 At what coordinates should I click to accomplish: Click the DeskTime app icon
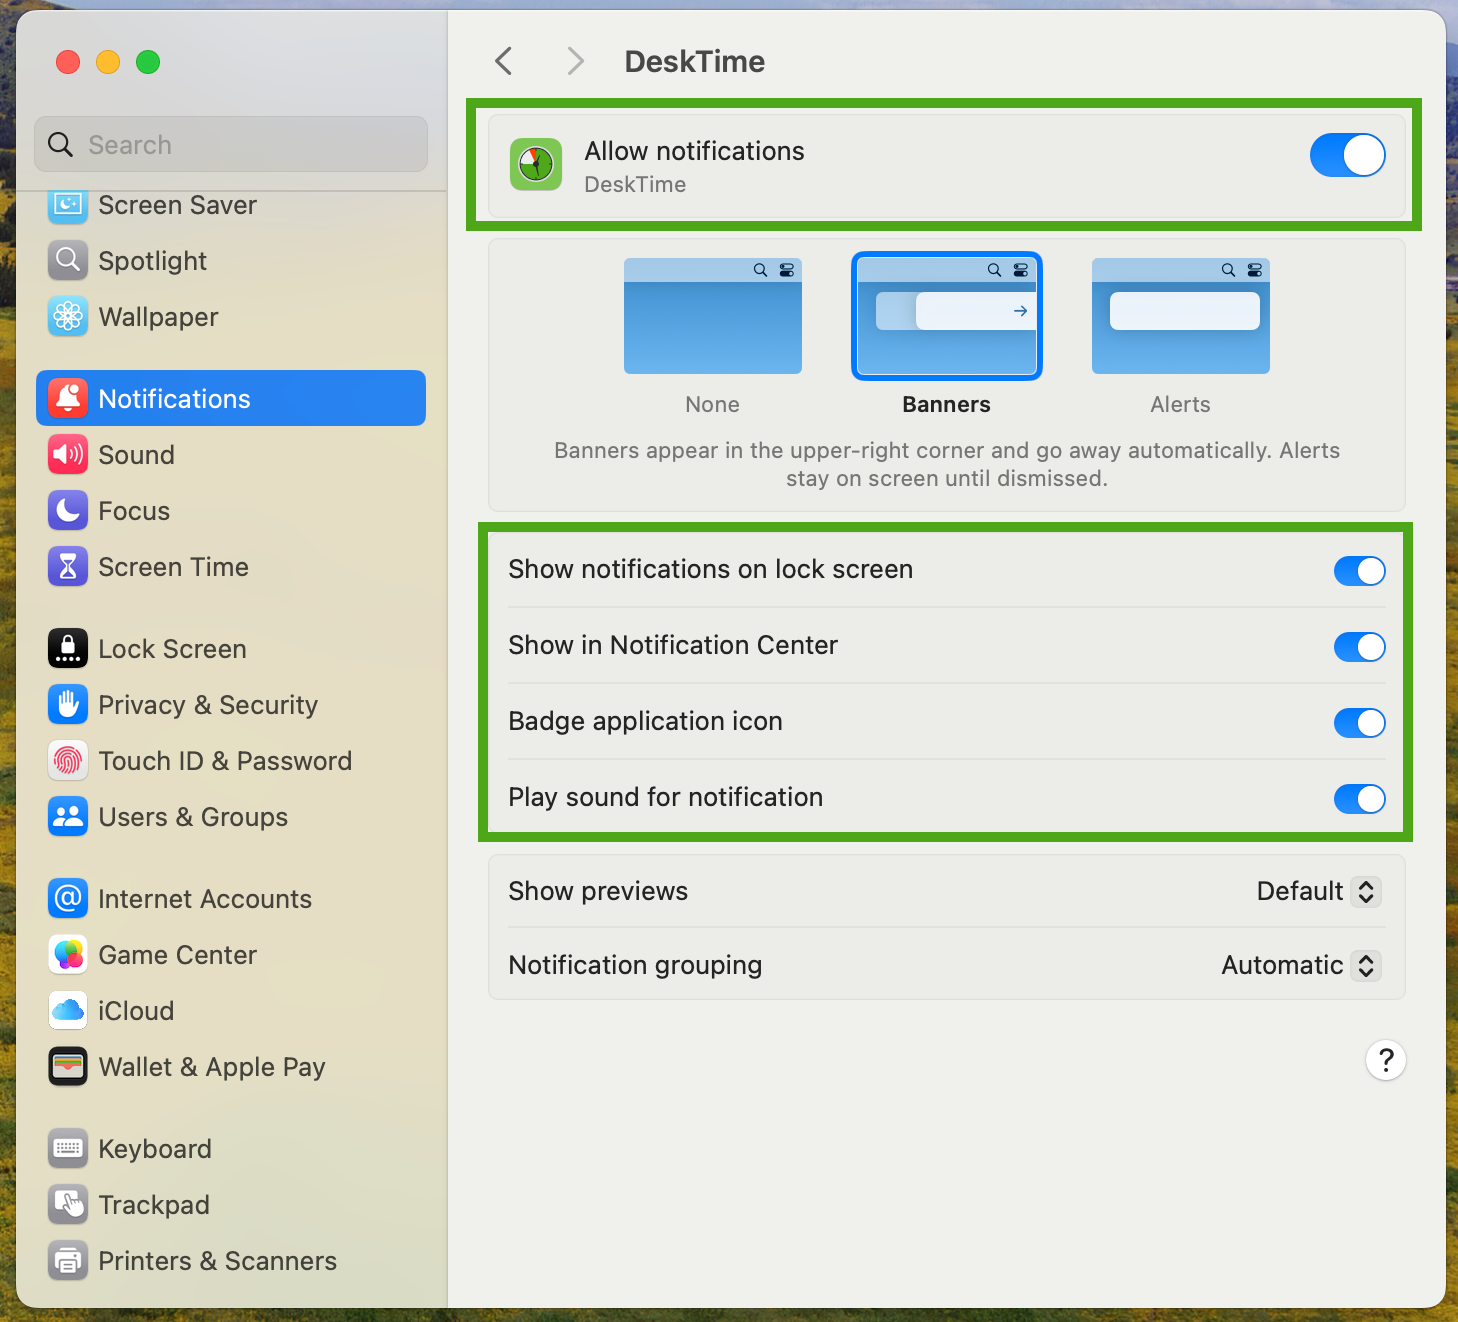tap(536, 165)
